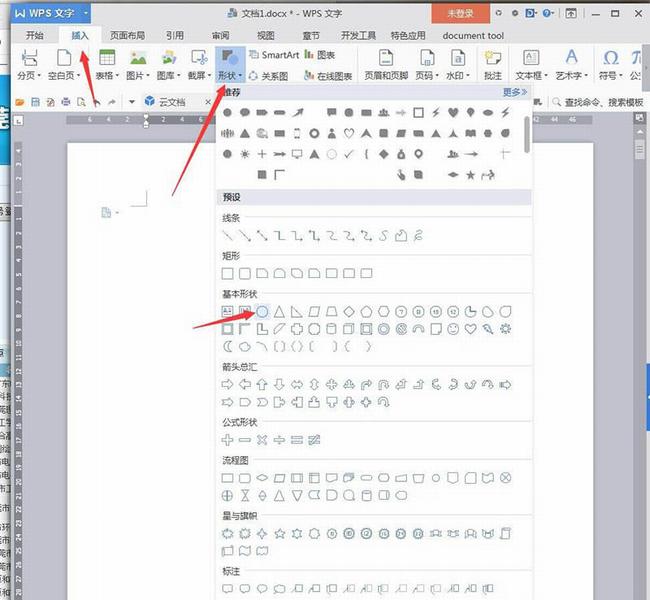Select the plain rectangle in 矩形

[x=227, y=273]
